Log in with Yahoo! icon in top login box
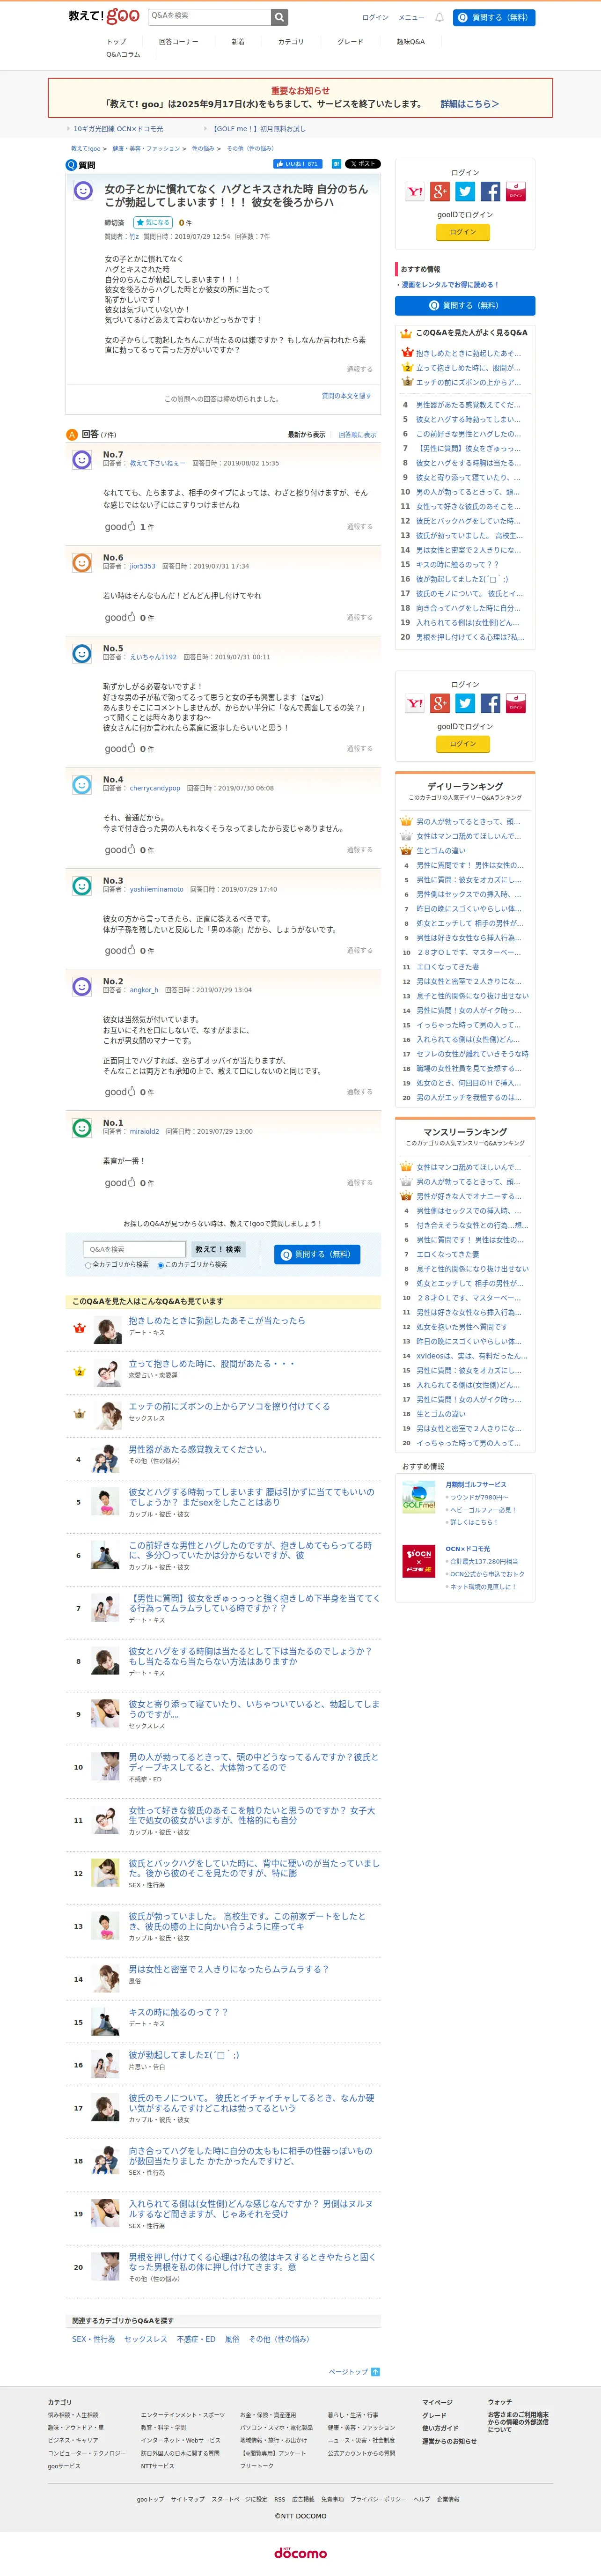The image size is (601, 2576). 415,191
